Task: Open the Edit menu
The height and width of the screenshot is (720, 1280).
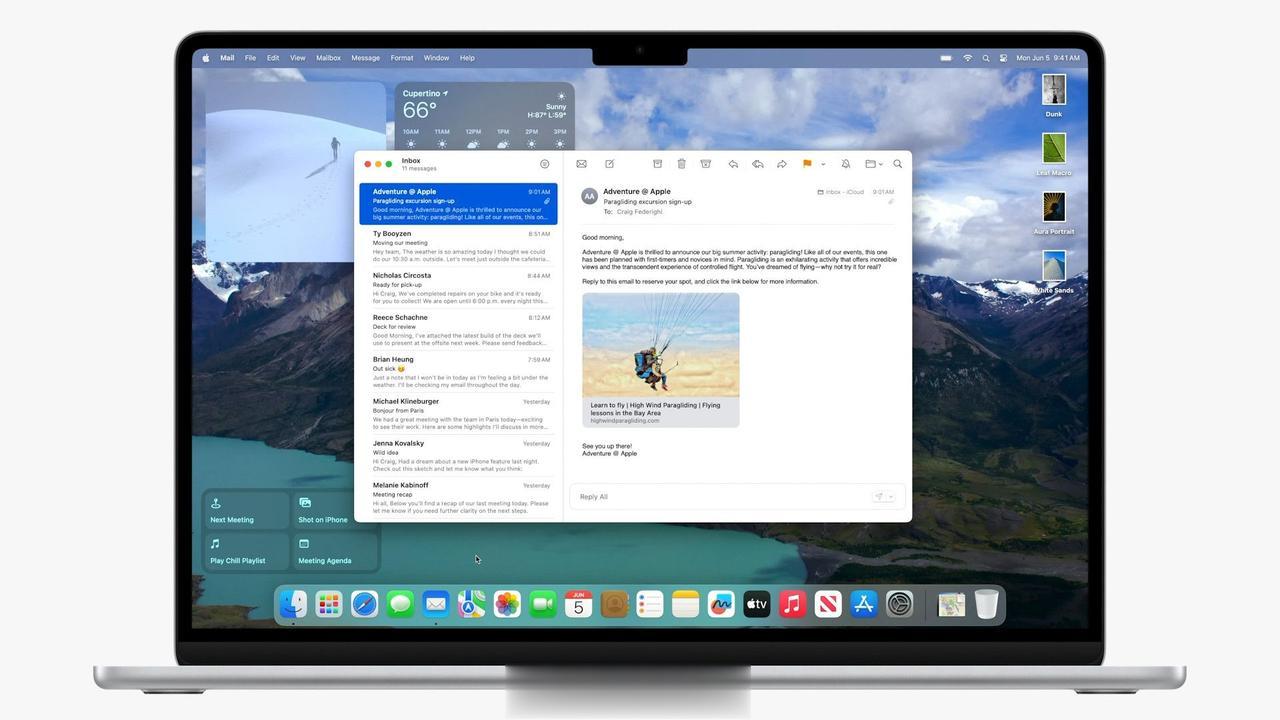Action: [272, 58]
